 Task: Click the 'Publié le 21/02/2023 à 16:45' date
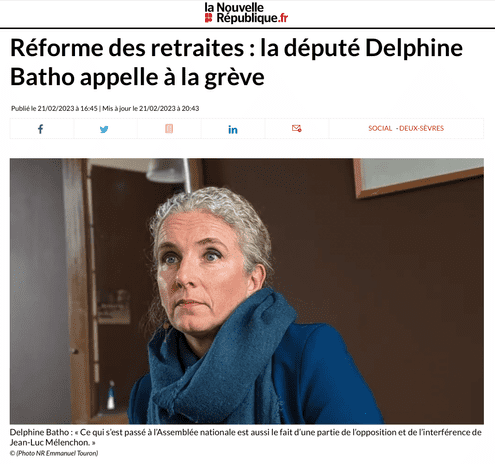54,108
